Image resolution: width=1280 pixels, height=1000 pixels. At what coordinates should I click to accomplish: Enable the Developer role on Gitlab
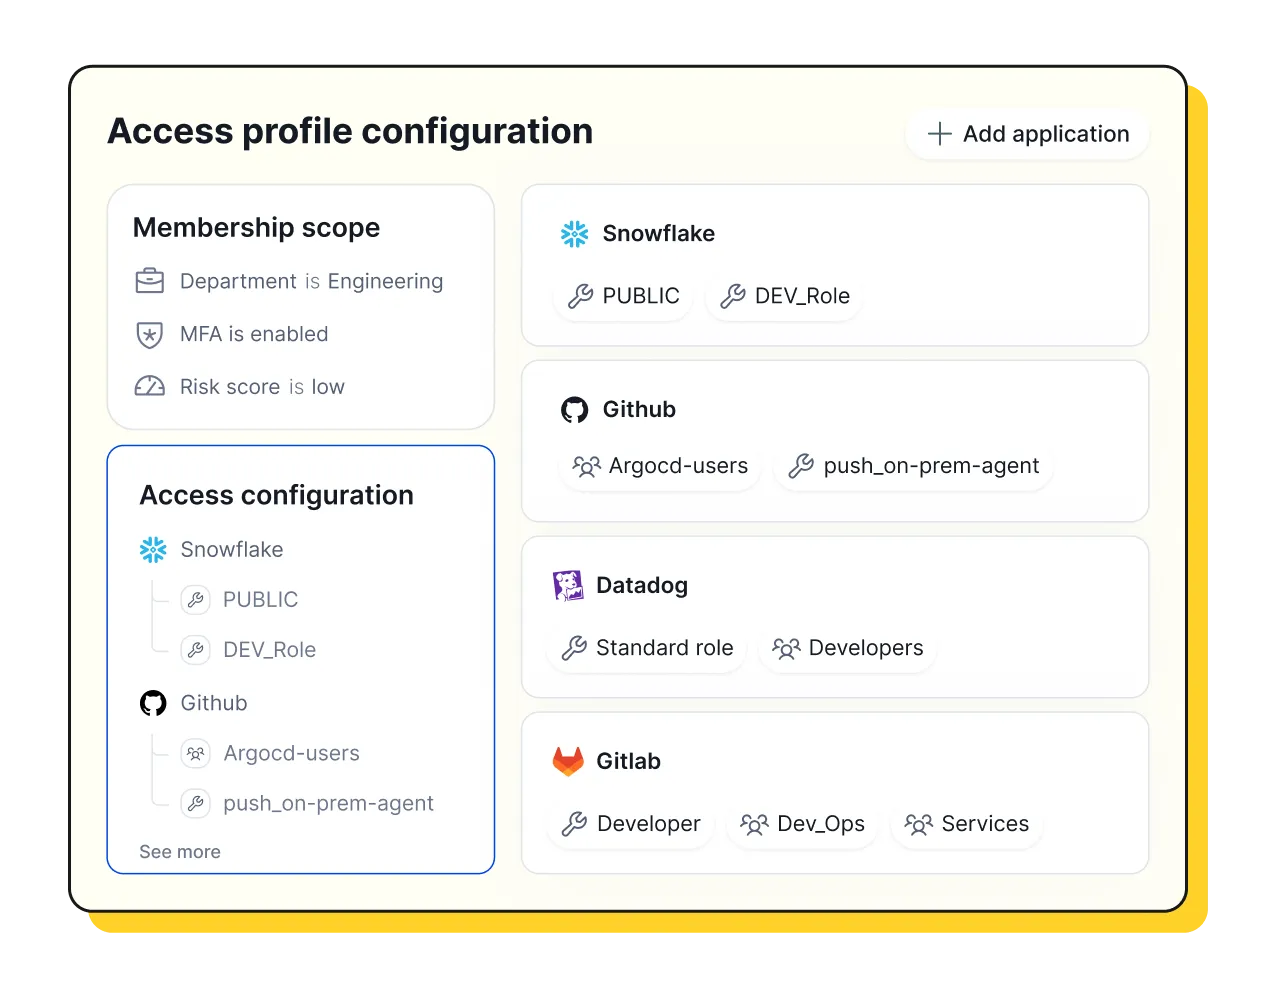tap(630, 824)
